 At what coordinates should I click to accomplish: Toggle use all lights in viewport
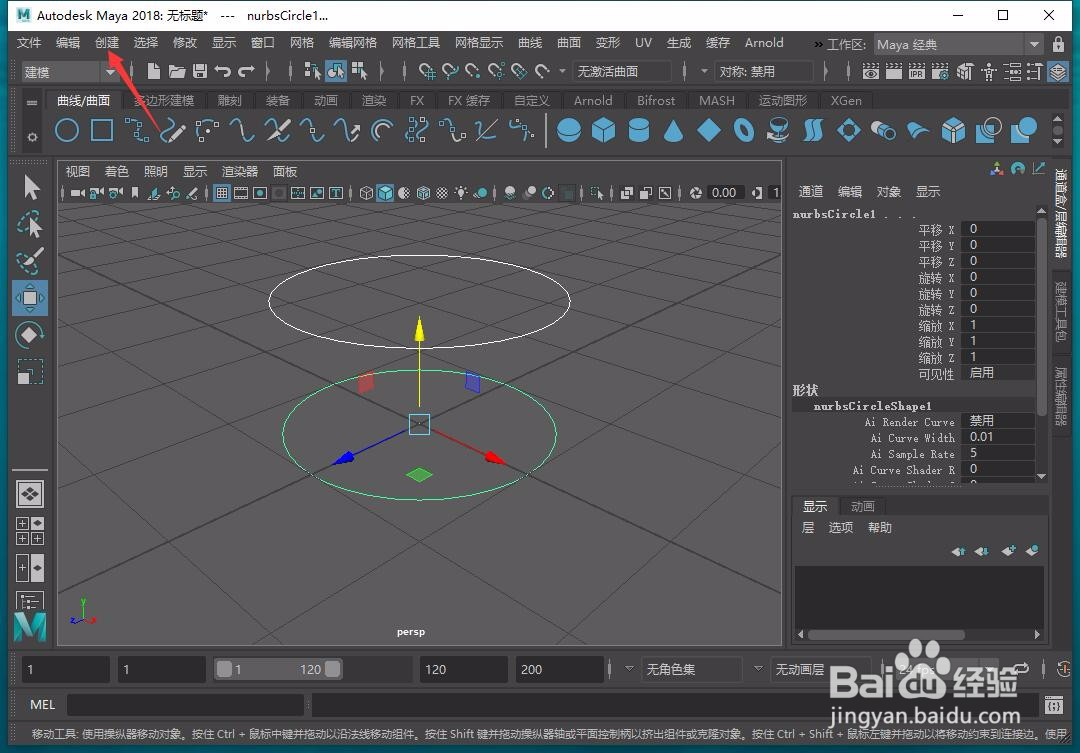461,193
